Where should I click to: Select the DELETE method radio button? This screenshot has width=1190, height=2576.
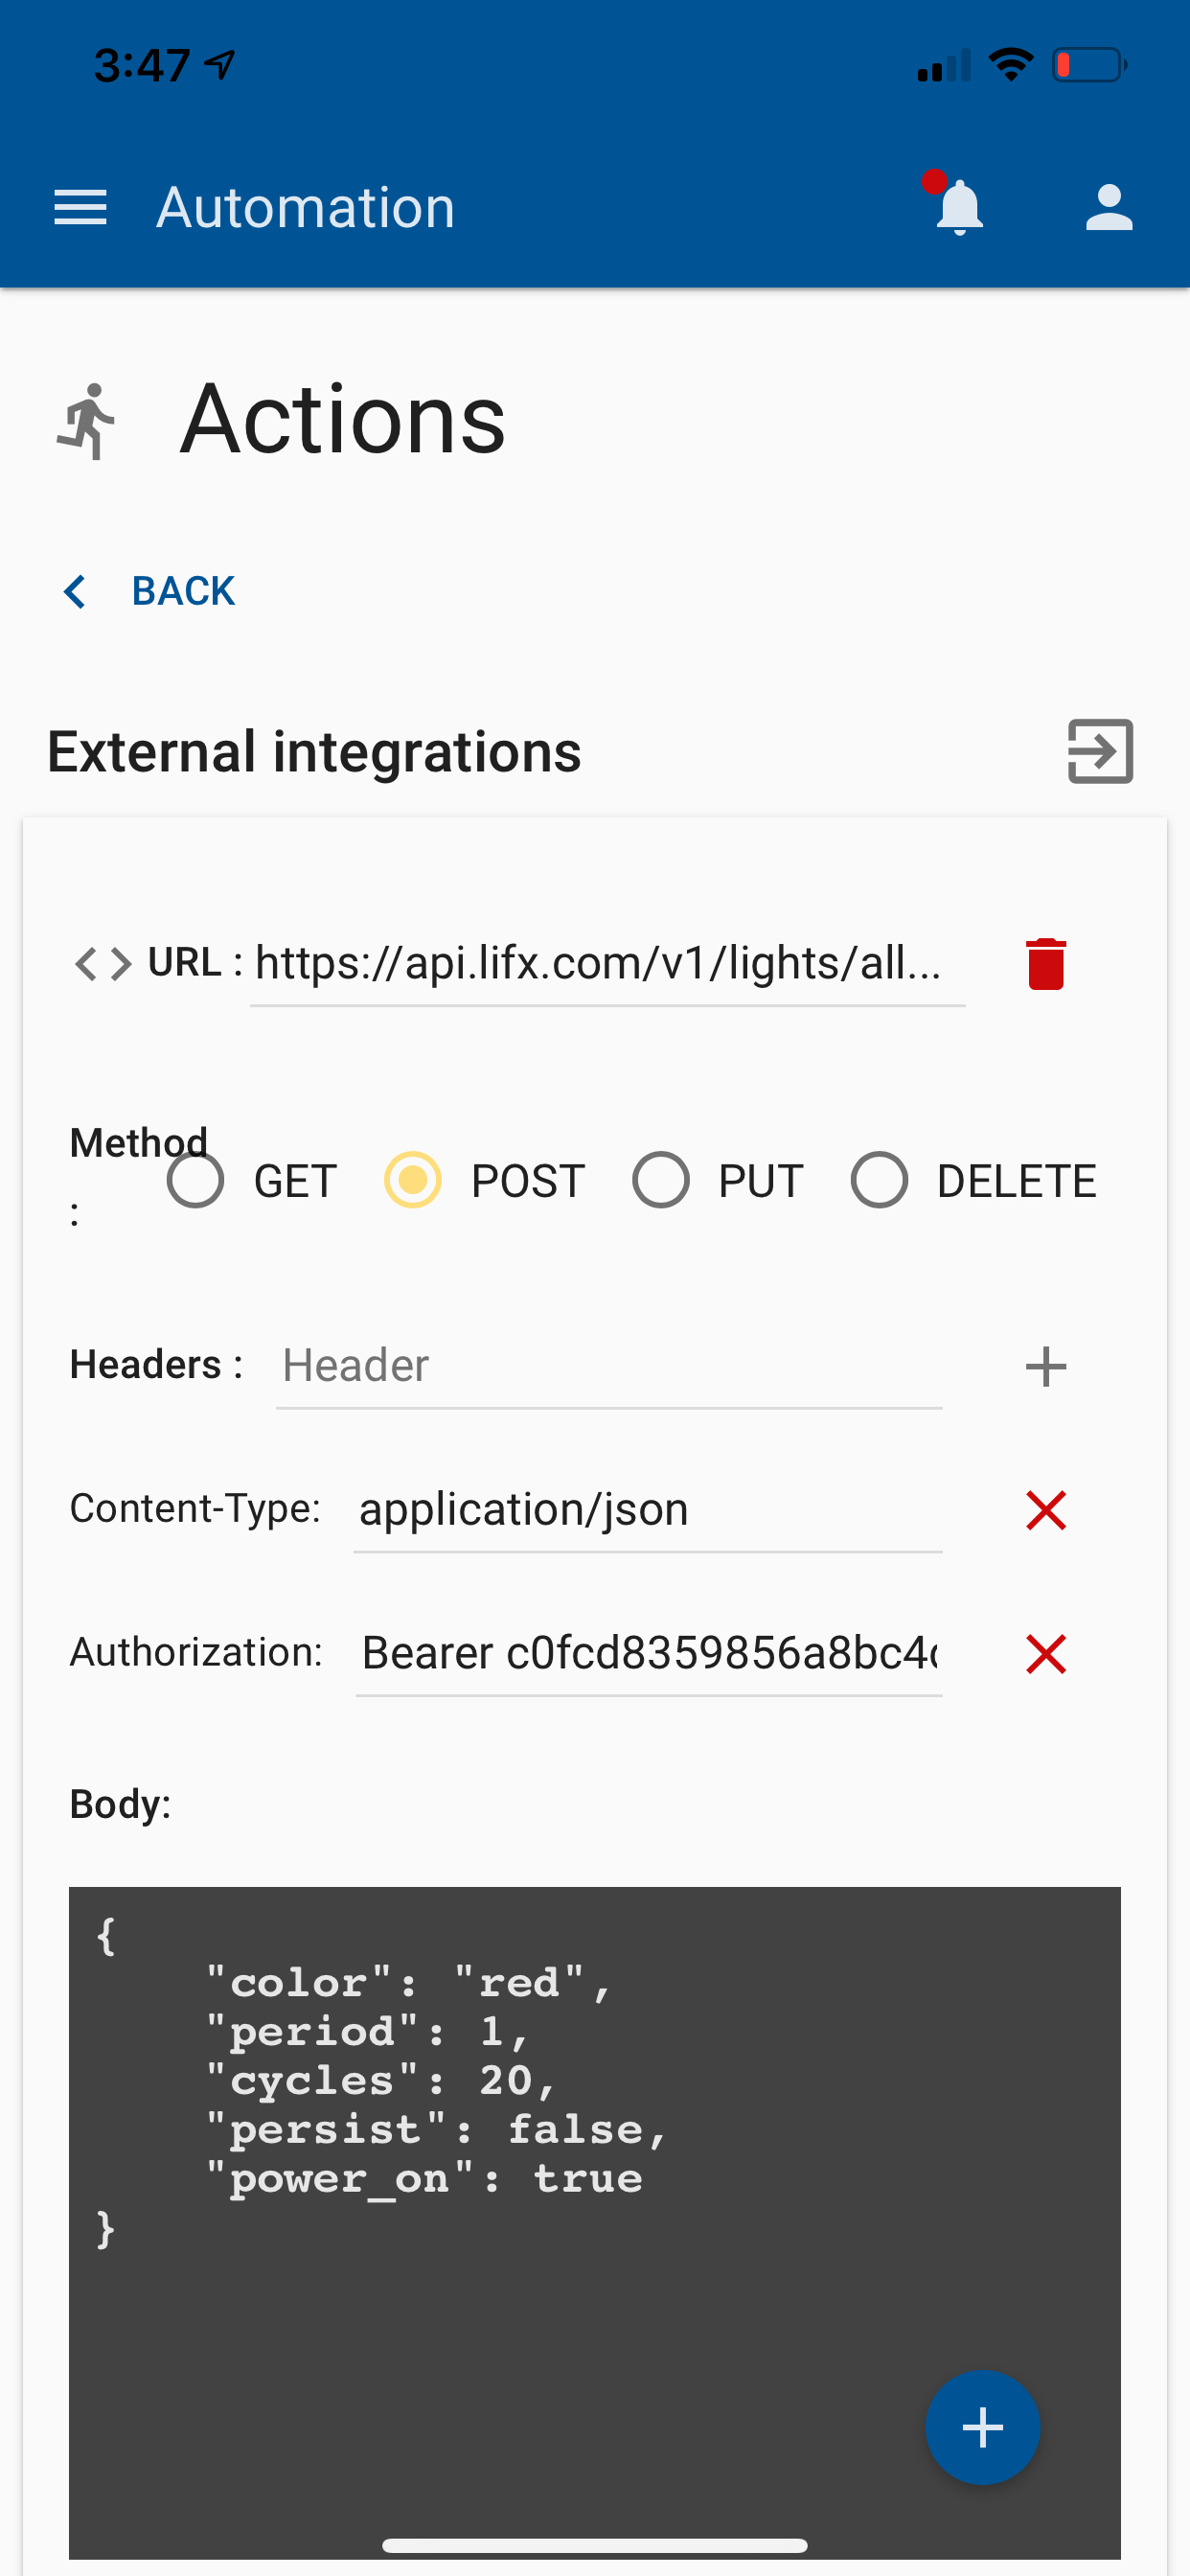tap(880, 1180)
